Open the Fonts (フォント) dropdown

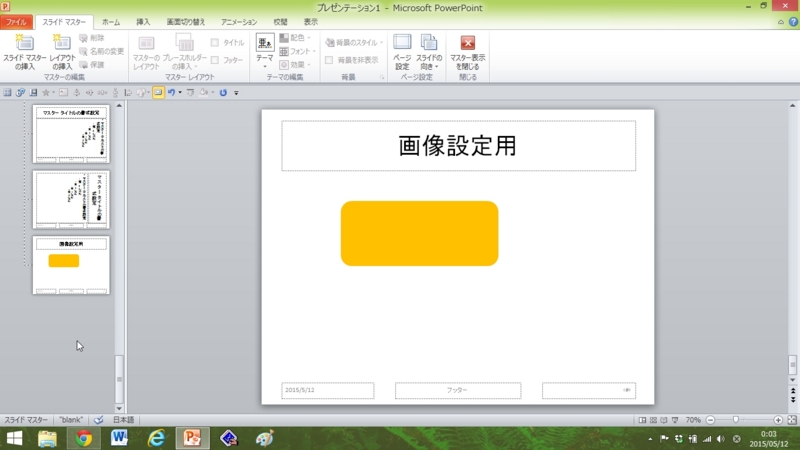coord(297,52)
